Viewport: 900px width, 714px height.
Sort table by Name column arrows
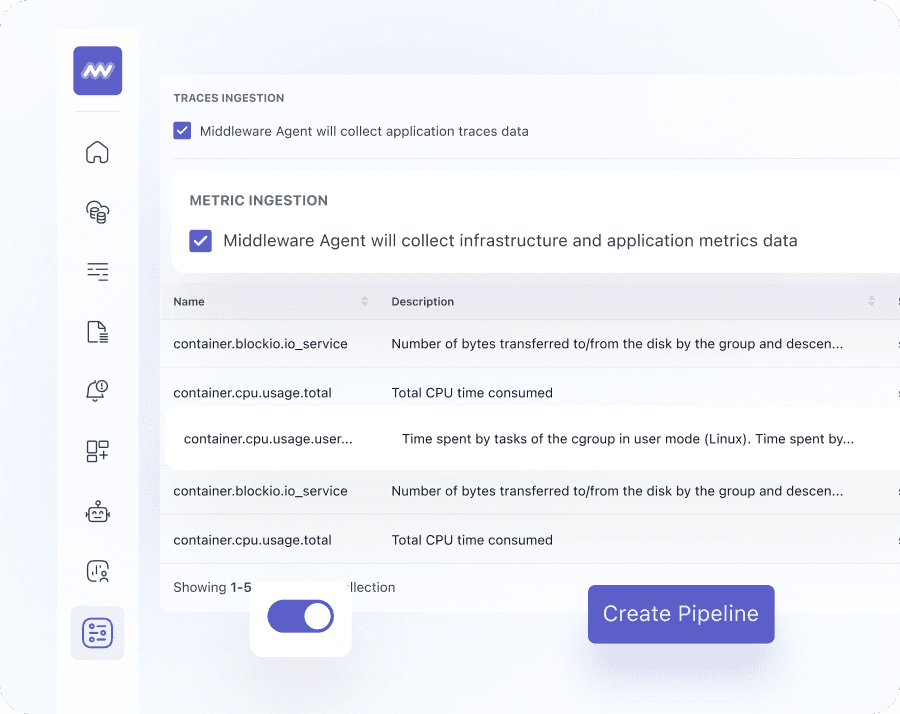[364, 301]
